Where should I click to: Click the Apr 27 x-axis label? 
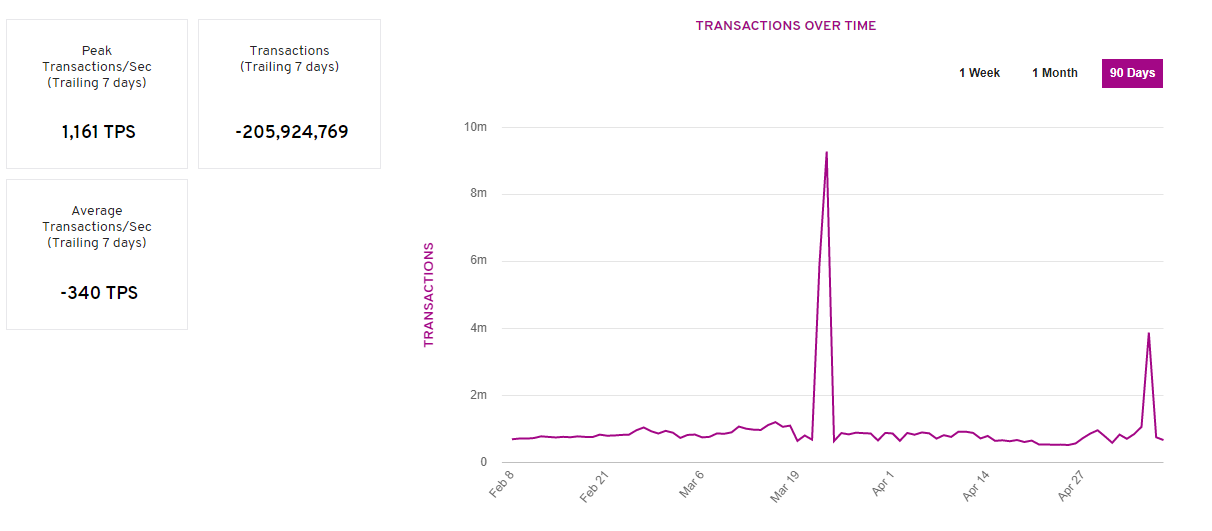click(x=1070, y=487)
